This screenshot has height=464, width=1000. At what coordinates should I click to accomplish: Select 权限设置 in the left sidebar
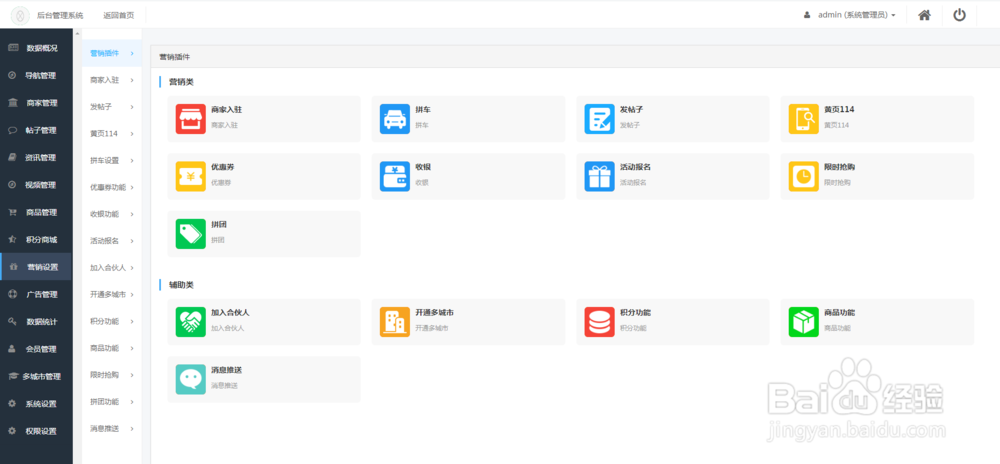[x=36, y=431]
